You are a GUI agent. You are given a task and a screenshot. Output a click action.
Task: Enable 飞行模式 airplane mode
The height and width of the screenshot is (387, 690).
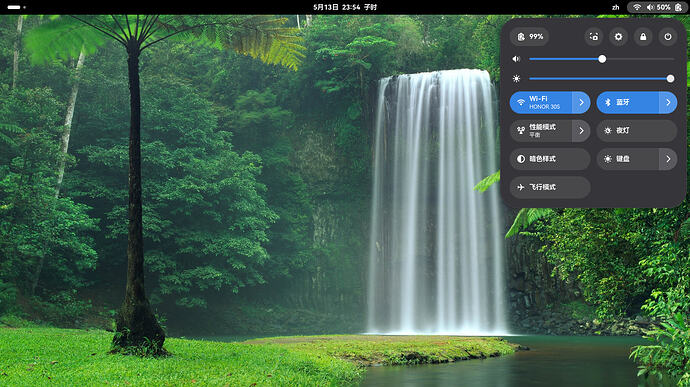point(550,187)
